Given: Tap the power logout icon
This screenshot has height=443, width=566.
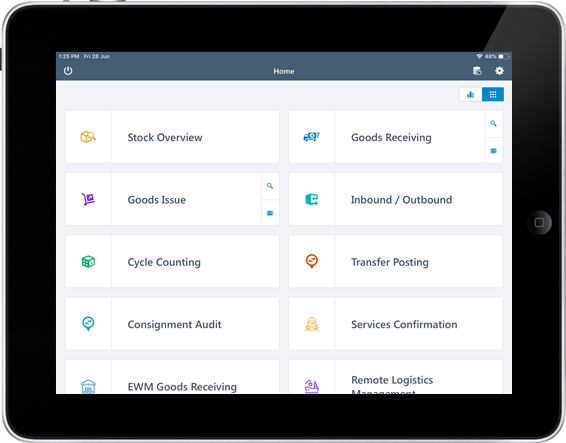Looking at the screenshot, I should (68, 71).
